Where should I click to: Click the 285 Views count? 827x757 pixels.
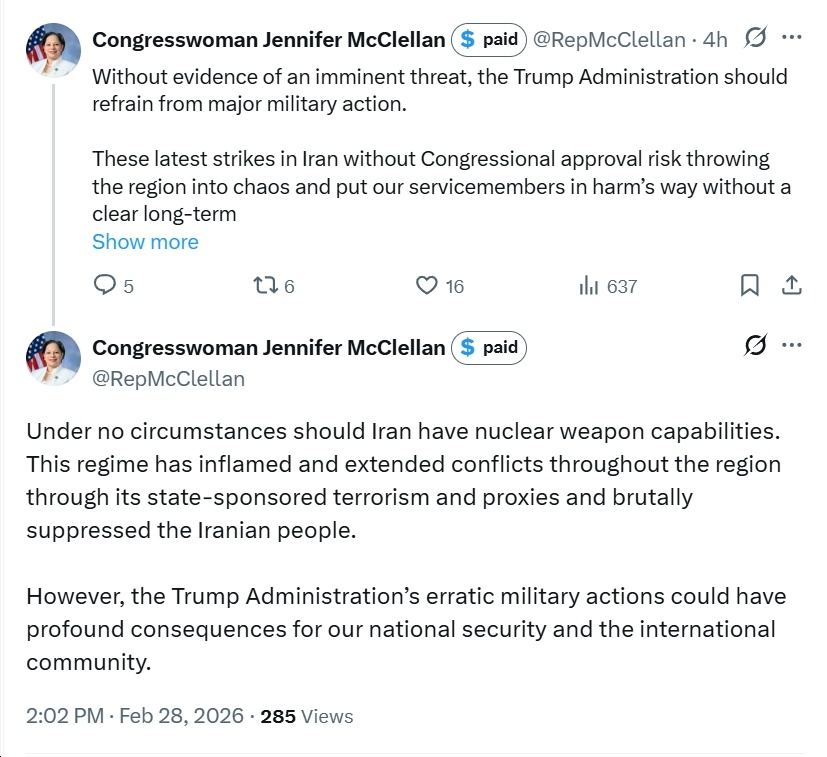point(306,716)
